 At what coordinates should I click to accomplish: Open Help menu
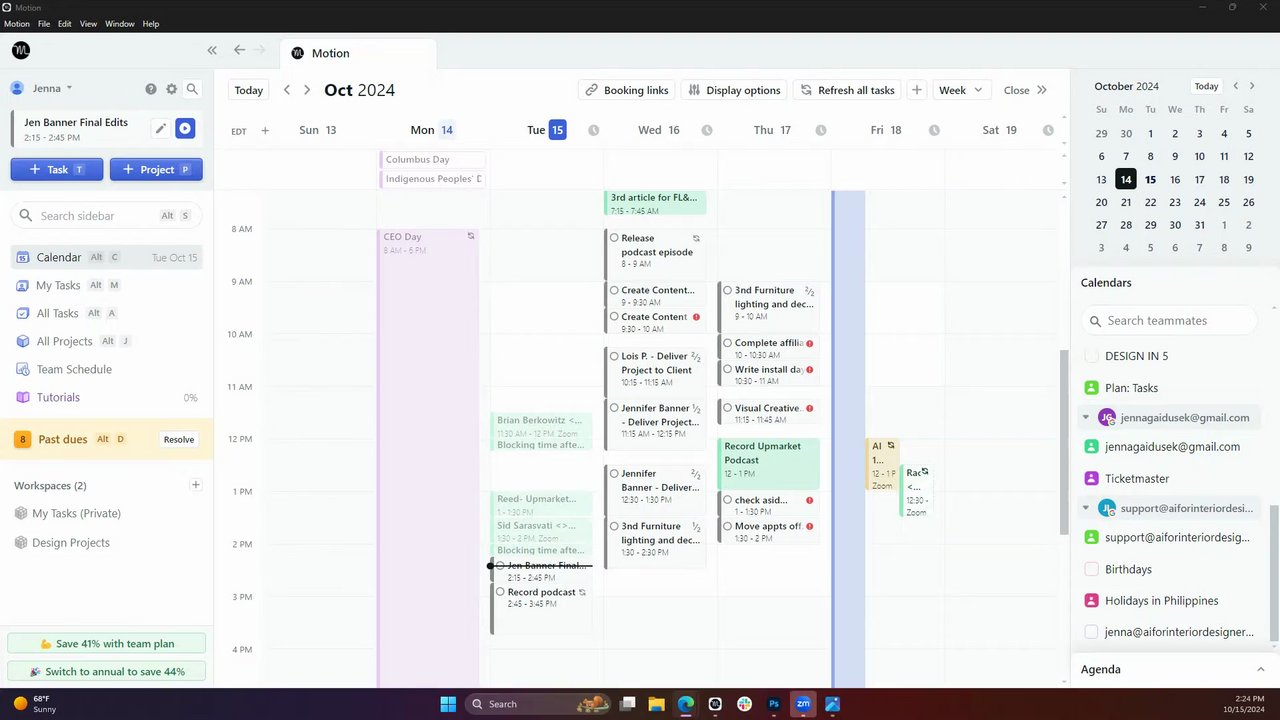pyautogui.click(x=151, y=24)
